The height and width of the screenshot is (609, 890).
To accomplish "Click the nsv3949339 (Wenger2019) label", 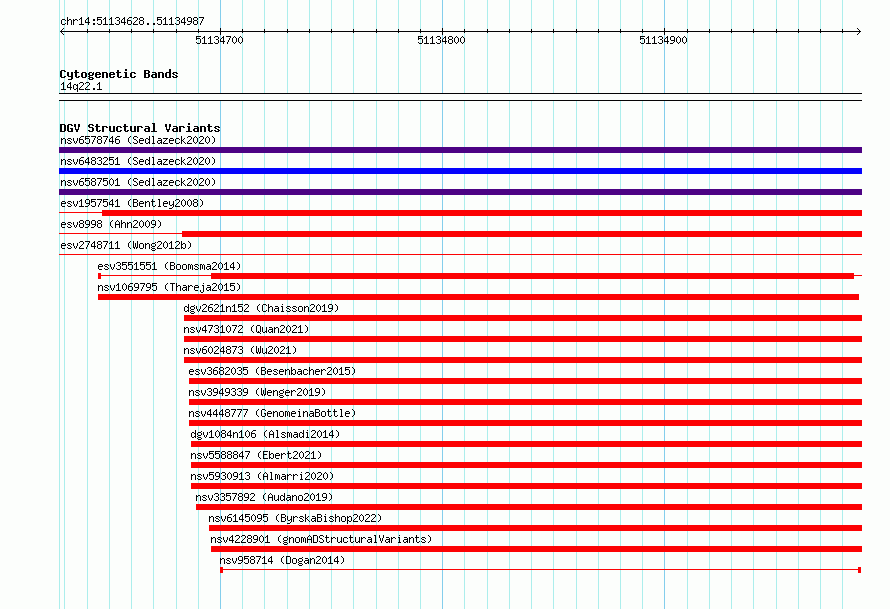I will coord(257,392).
